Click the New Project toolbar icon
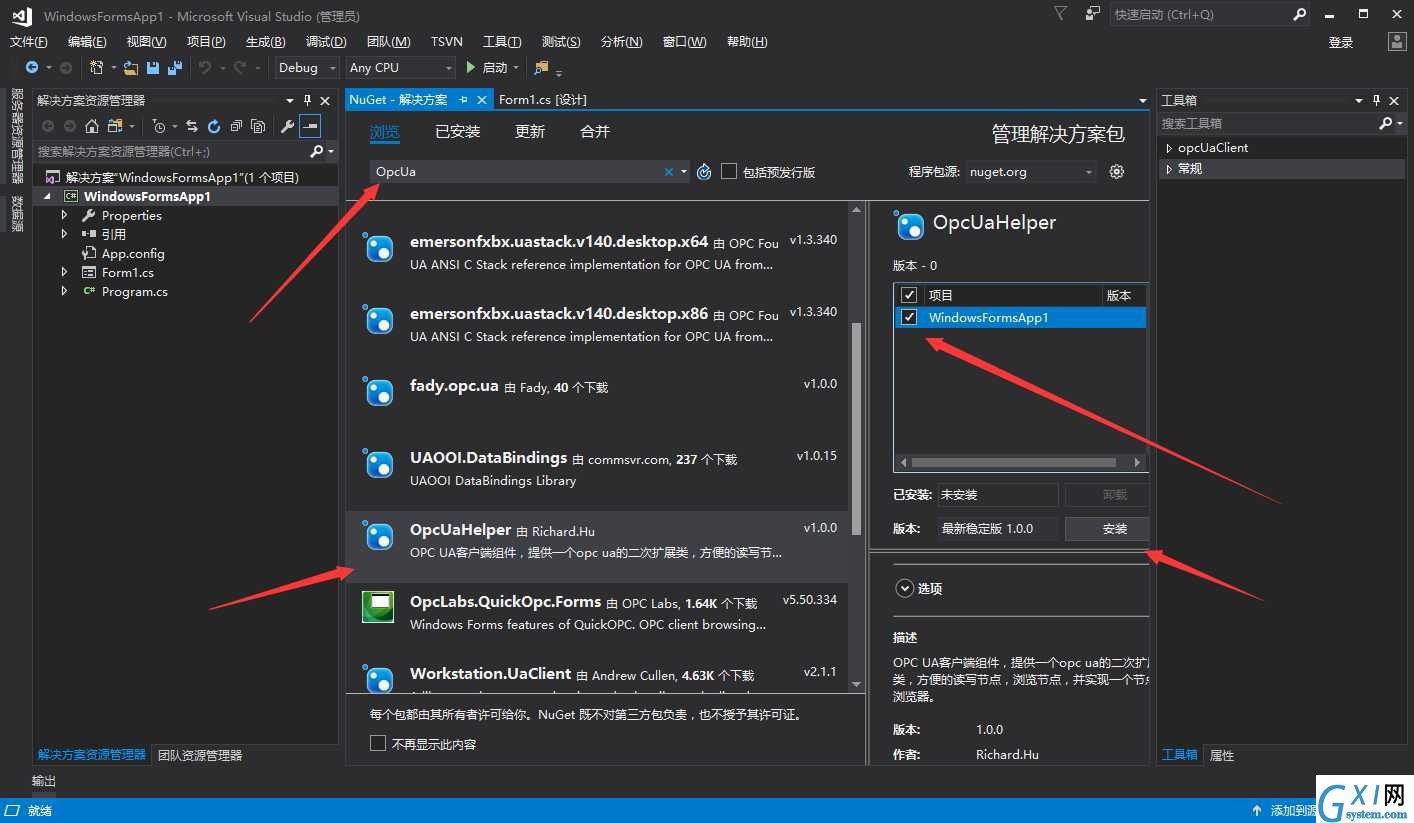 96,68
